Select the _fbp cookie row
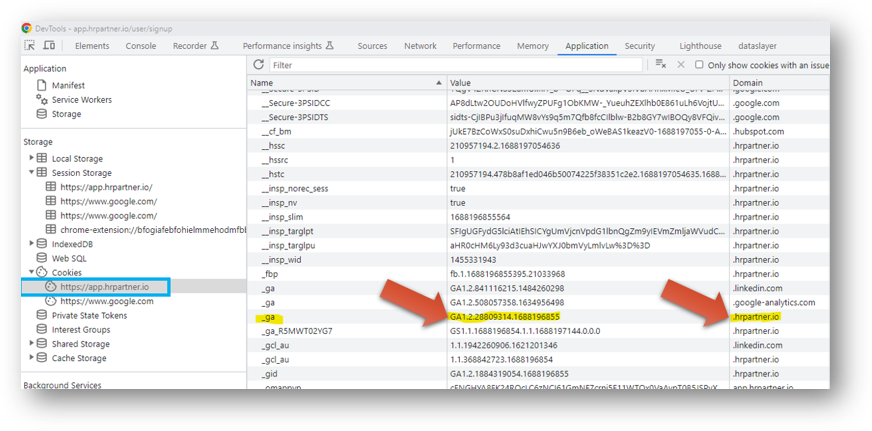 click(538, 274)
